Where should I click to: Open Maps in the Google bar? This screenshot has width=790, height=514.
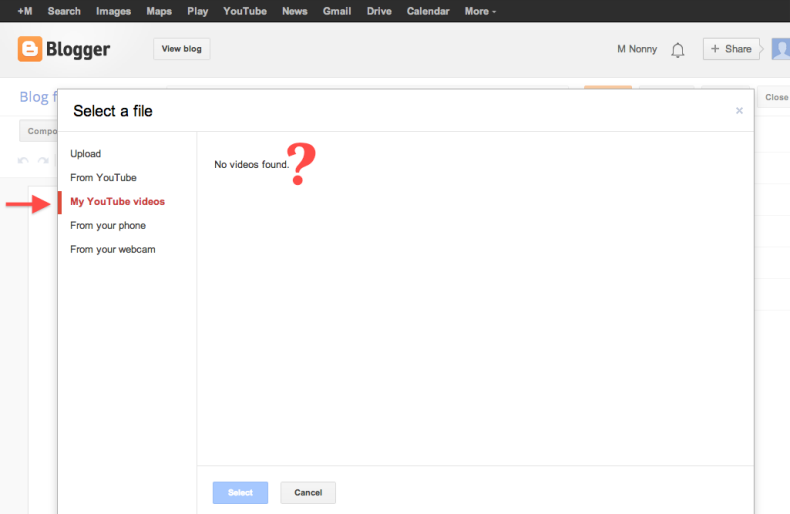point(159,11)
